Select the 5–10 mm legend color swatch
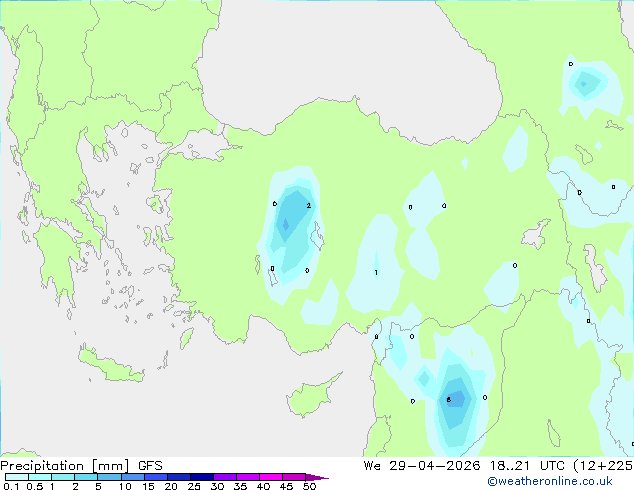This screenshot has height=490, width=634. click(109, 477)
